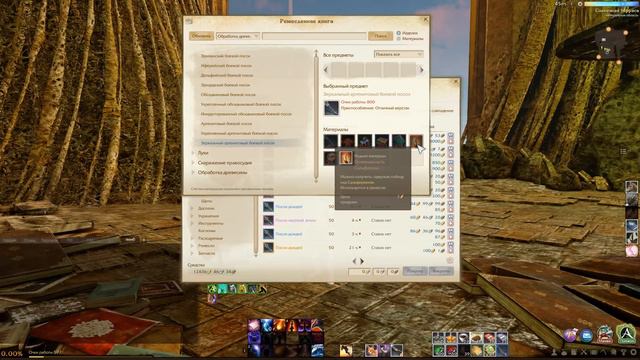Click the bow-shaped first material icon

[x=330, y=141]
